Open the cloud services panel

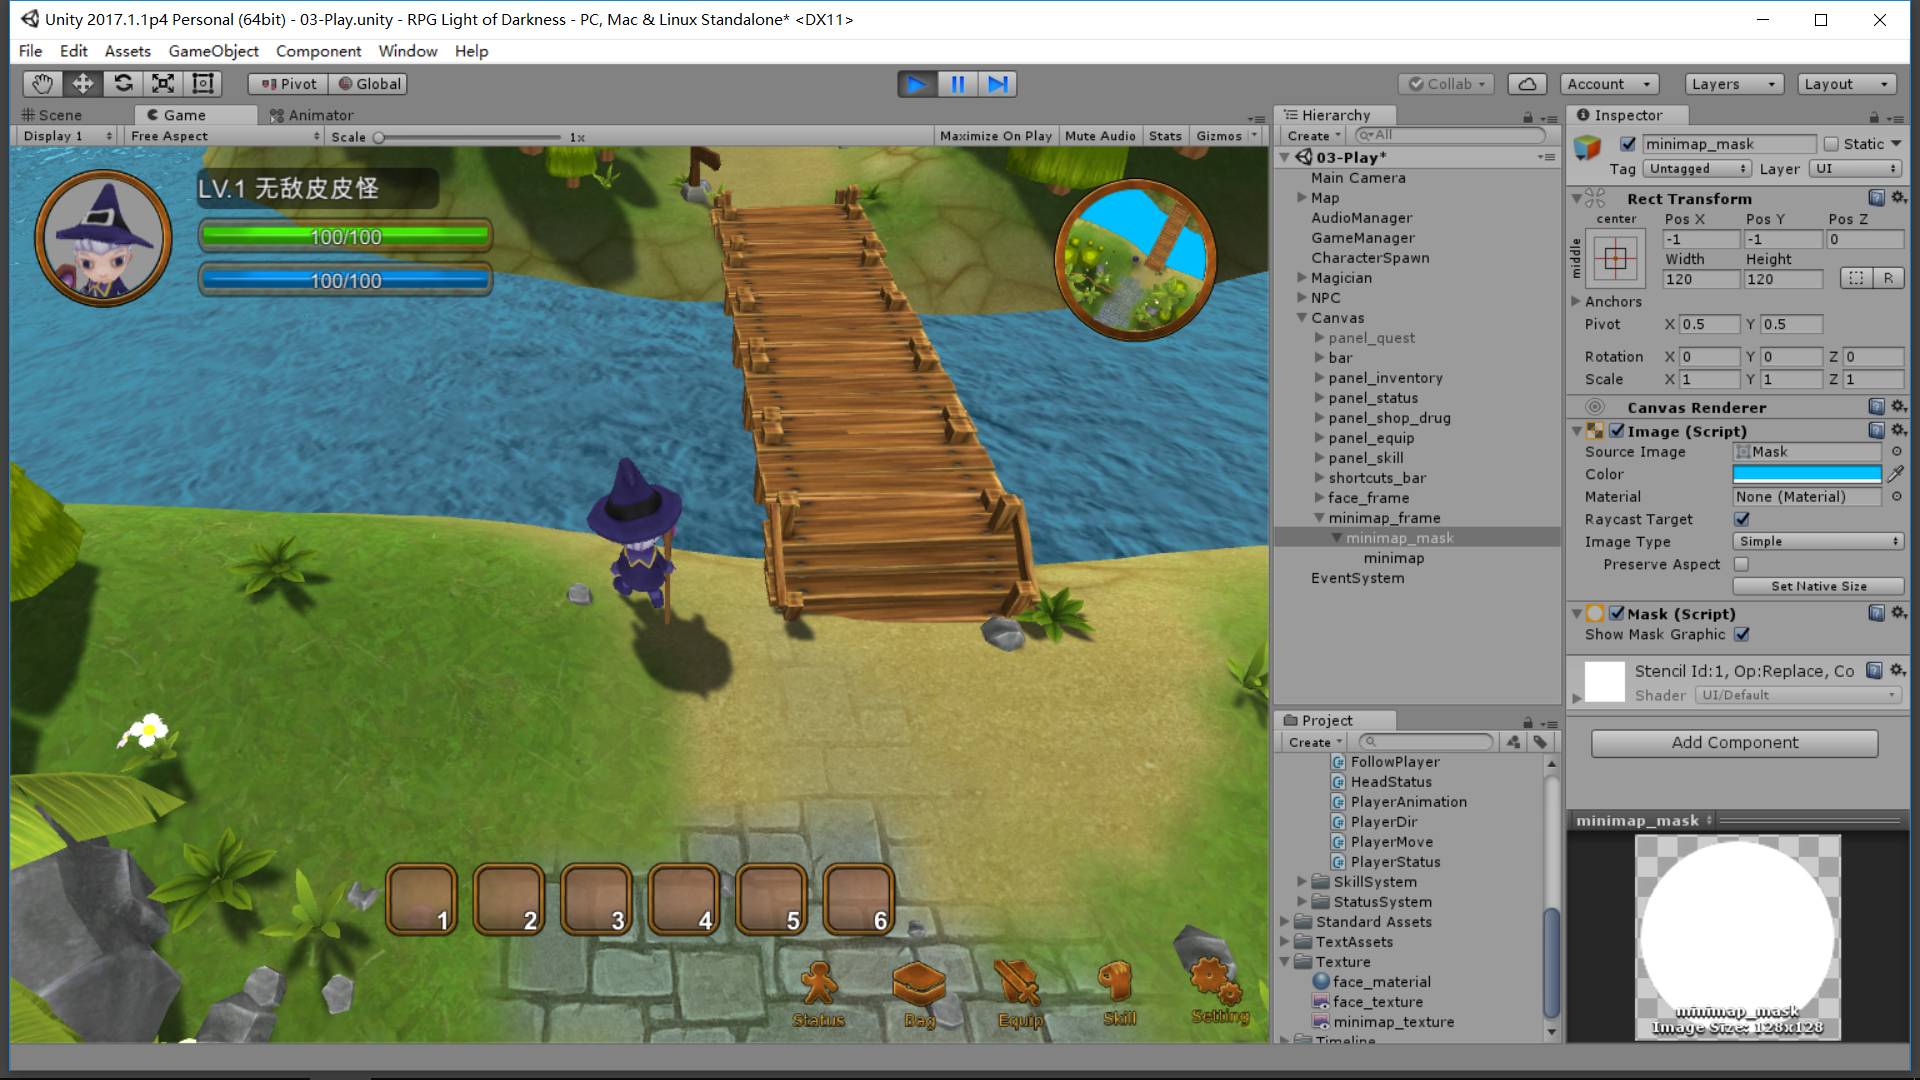(1527, 84)
